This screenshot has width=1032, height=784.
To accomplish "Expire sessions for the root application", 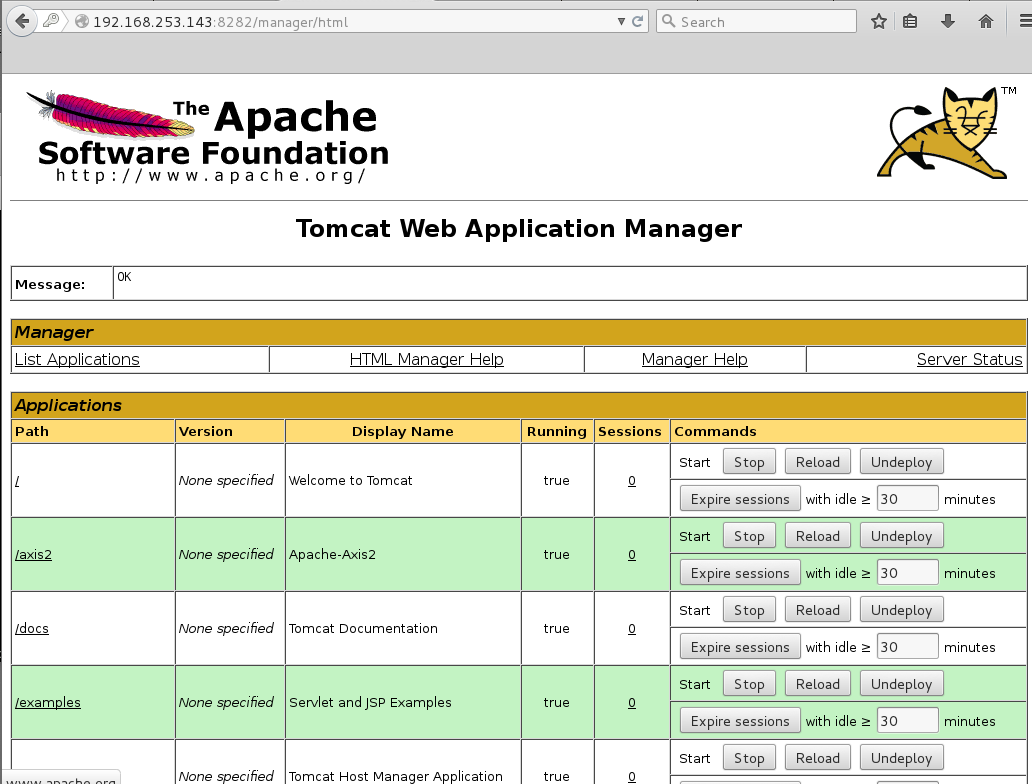I will (x=740, y=499).
